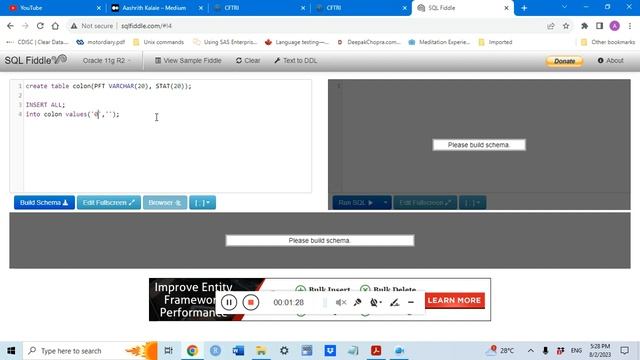Open the Oracle 11g R2 database selector
This screenshot has width=640, height=360.
coord(107,60)
